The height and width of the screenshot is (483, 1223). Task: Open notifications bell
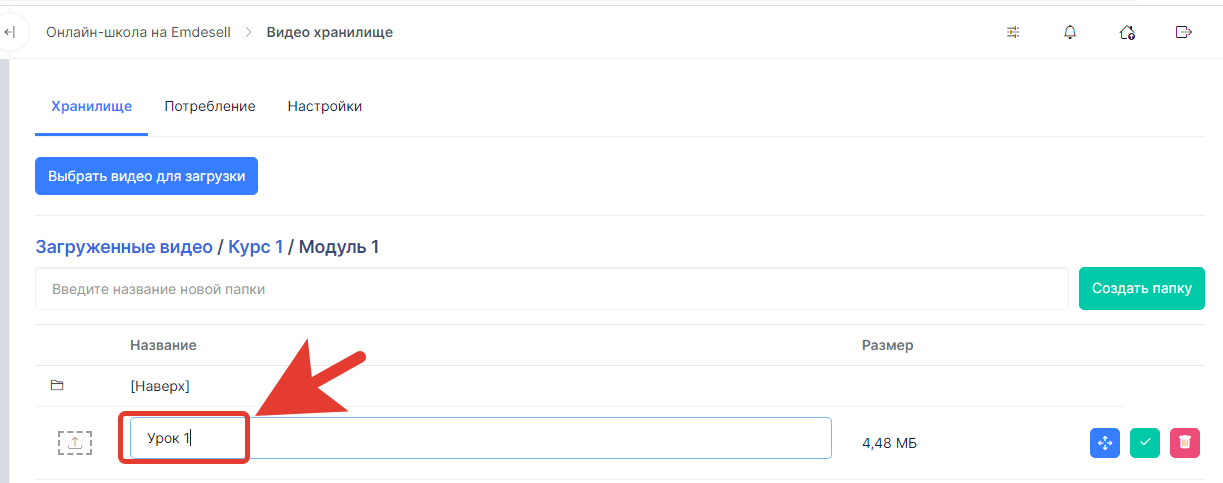(1070, 32)
